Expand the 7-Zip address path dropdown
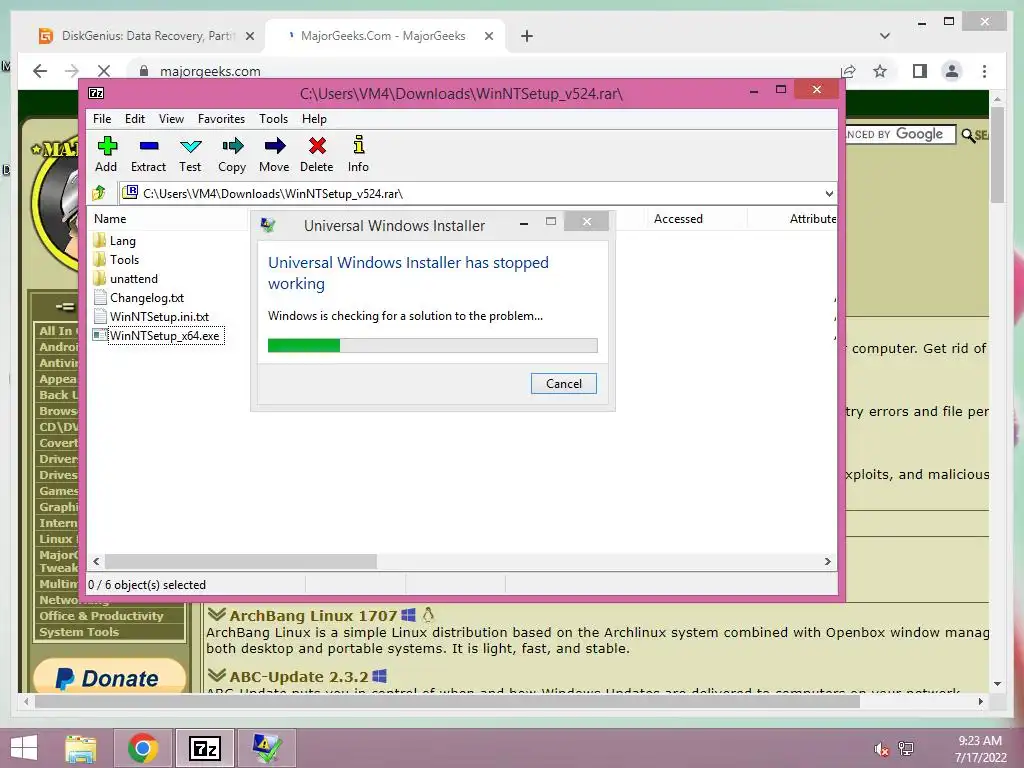The width and height of the screenshot is (1024, 768). (829, 193)
